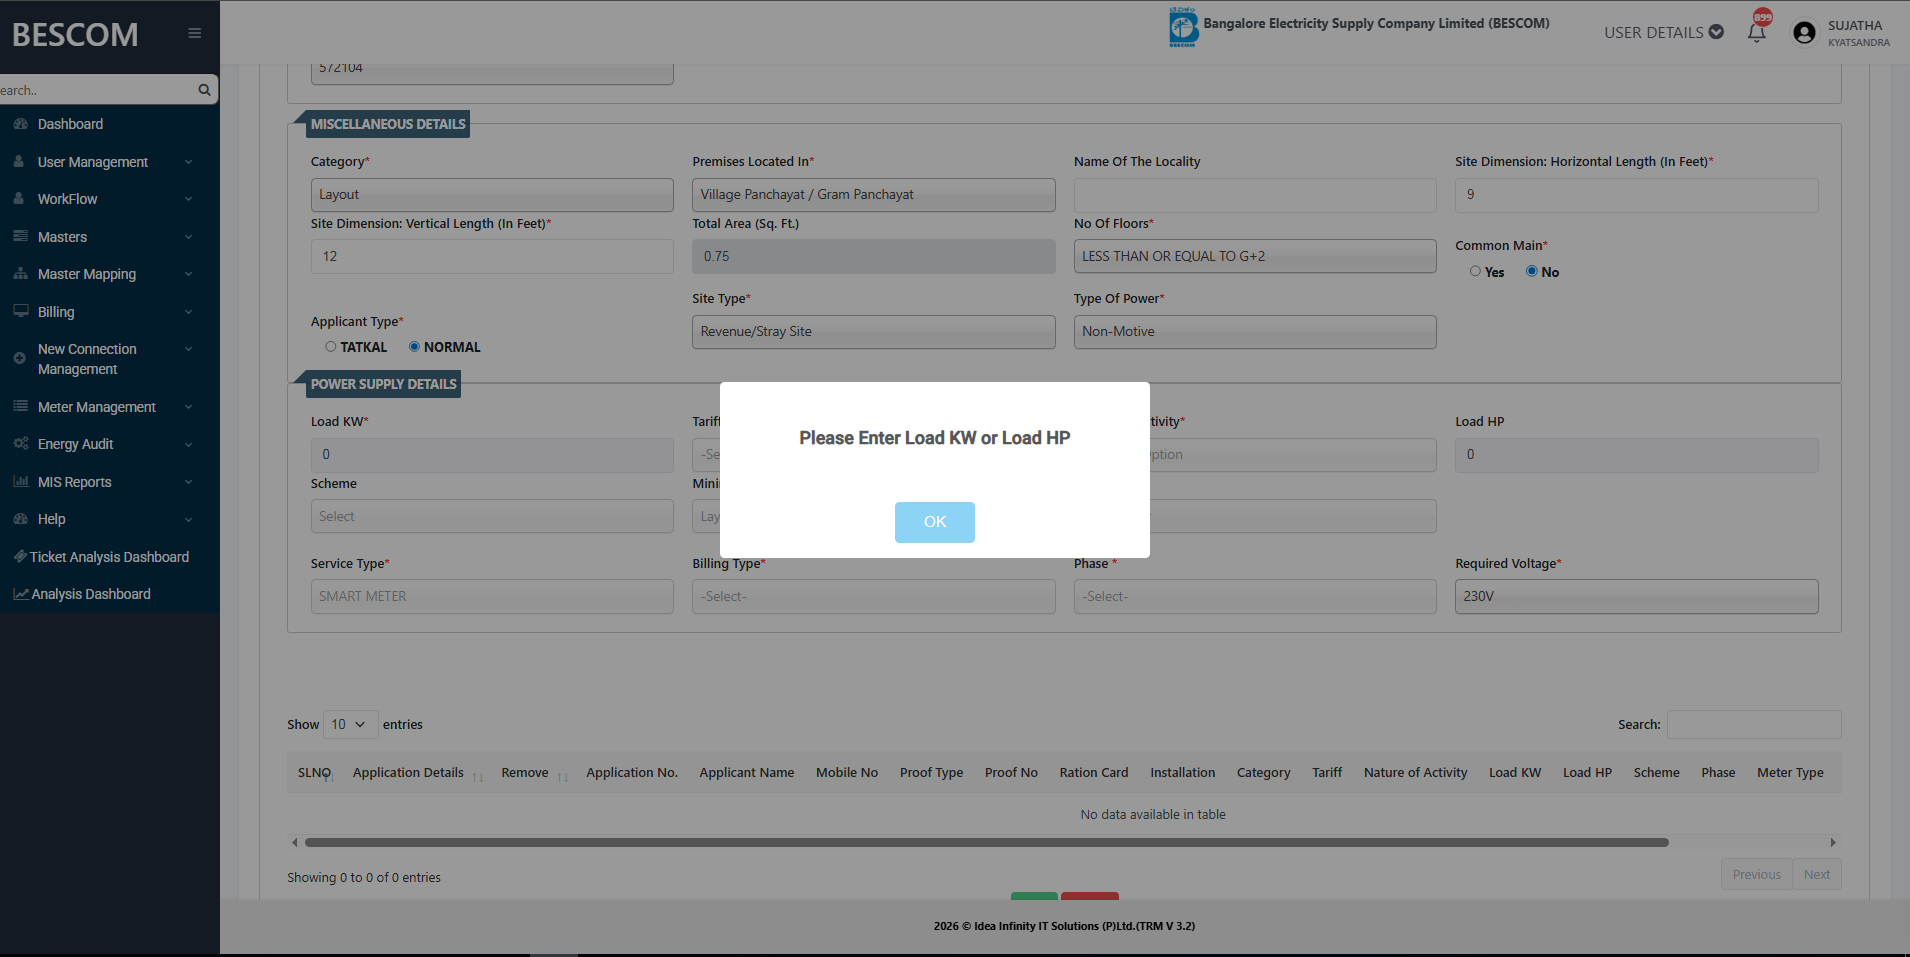Click the table scrollbar left arrow
Viewport: 1910px width, 957px height.
tap(294, 842)
